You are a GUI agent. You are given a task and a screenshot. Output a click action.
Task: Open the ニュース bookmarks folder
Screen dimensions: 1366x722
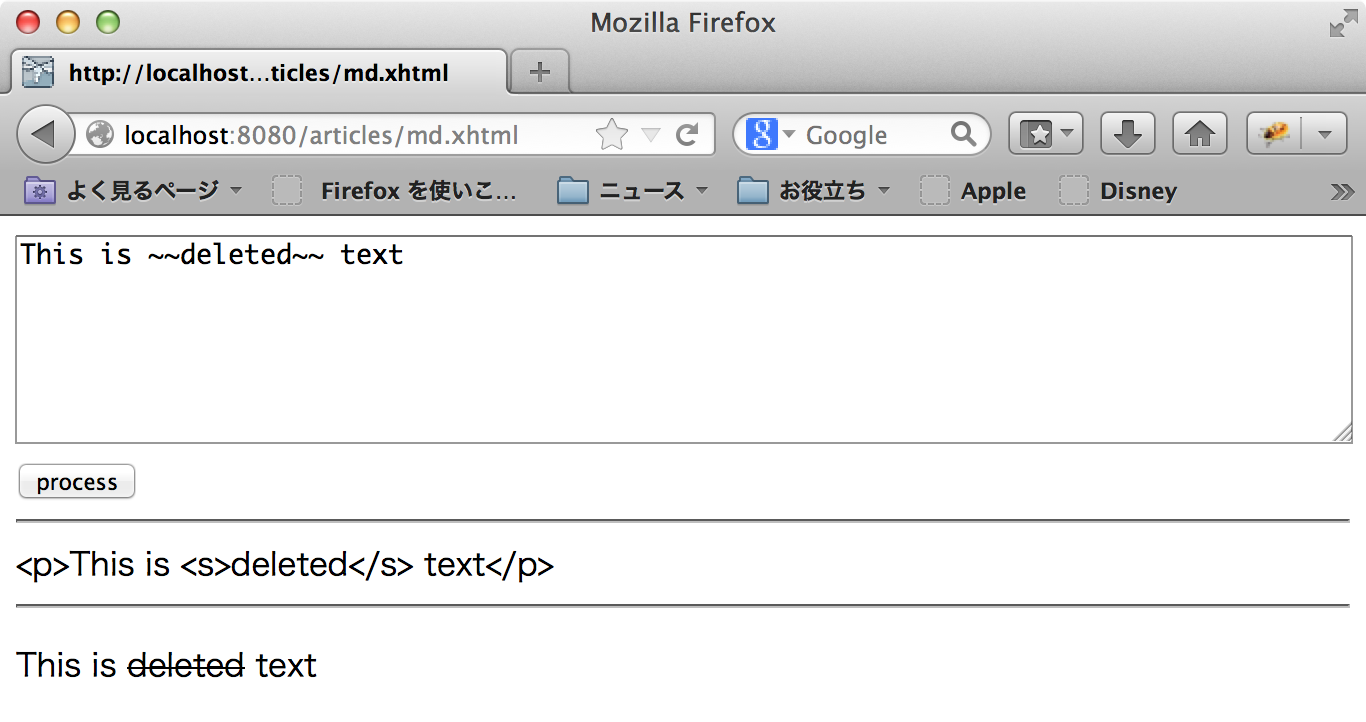tap(632, 191)
